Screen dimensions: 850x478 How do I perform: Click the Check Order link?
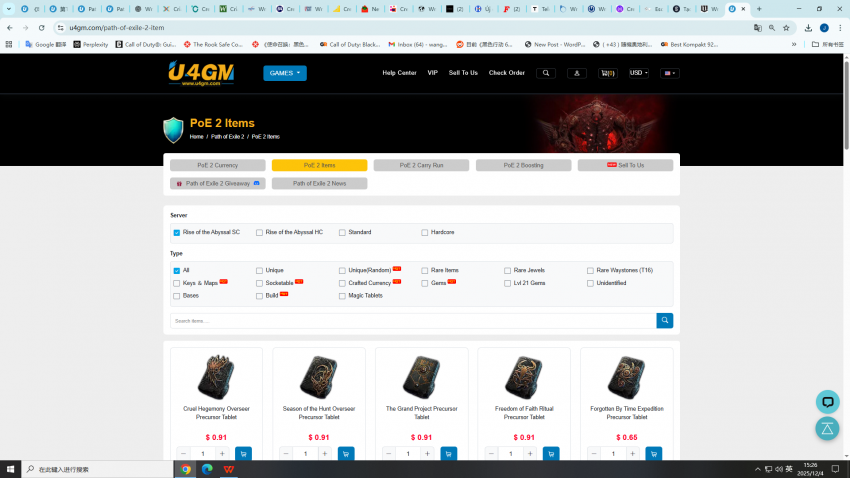click(506, 73)
